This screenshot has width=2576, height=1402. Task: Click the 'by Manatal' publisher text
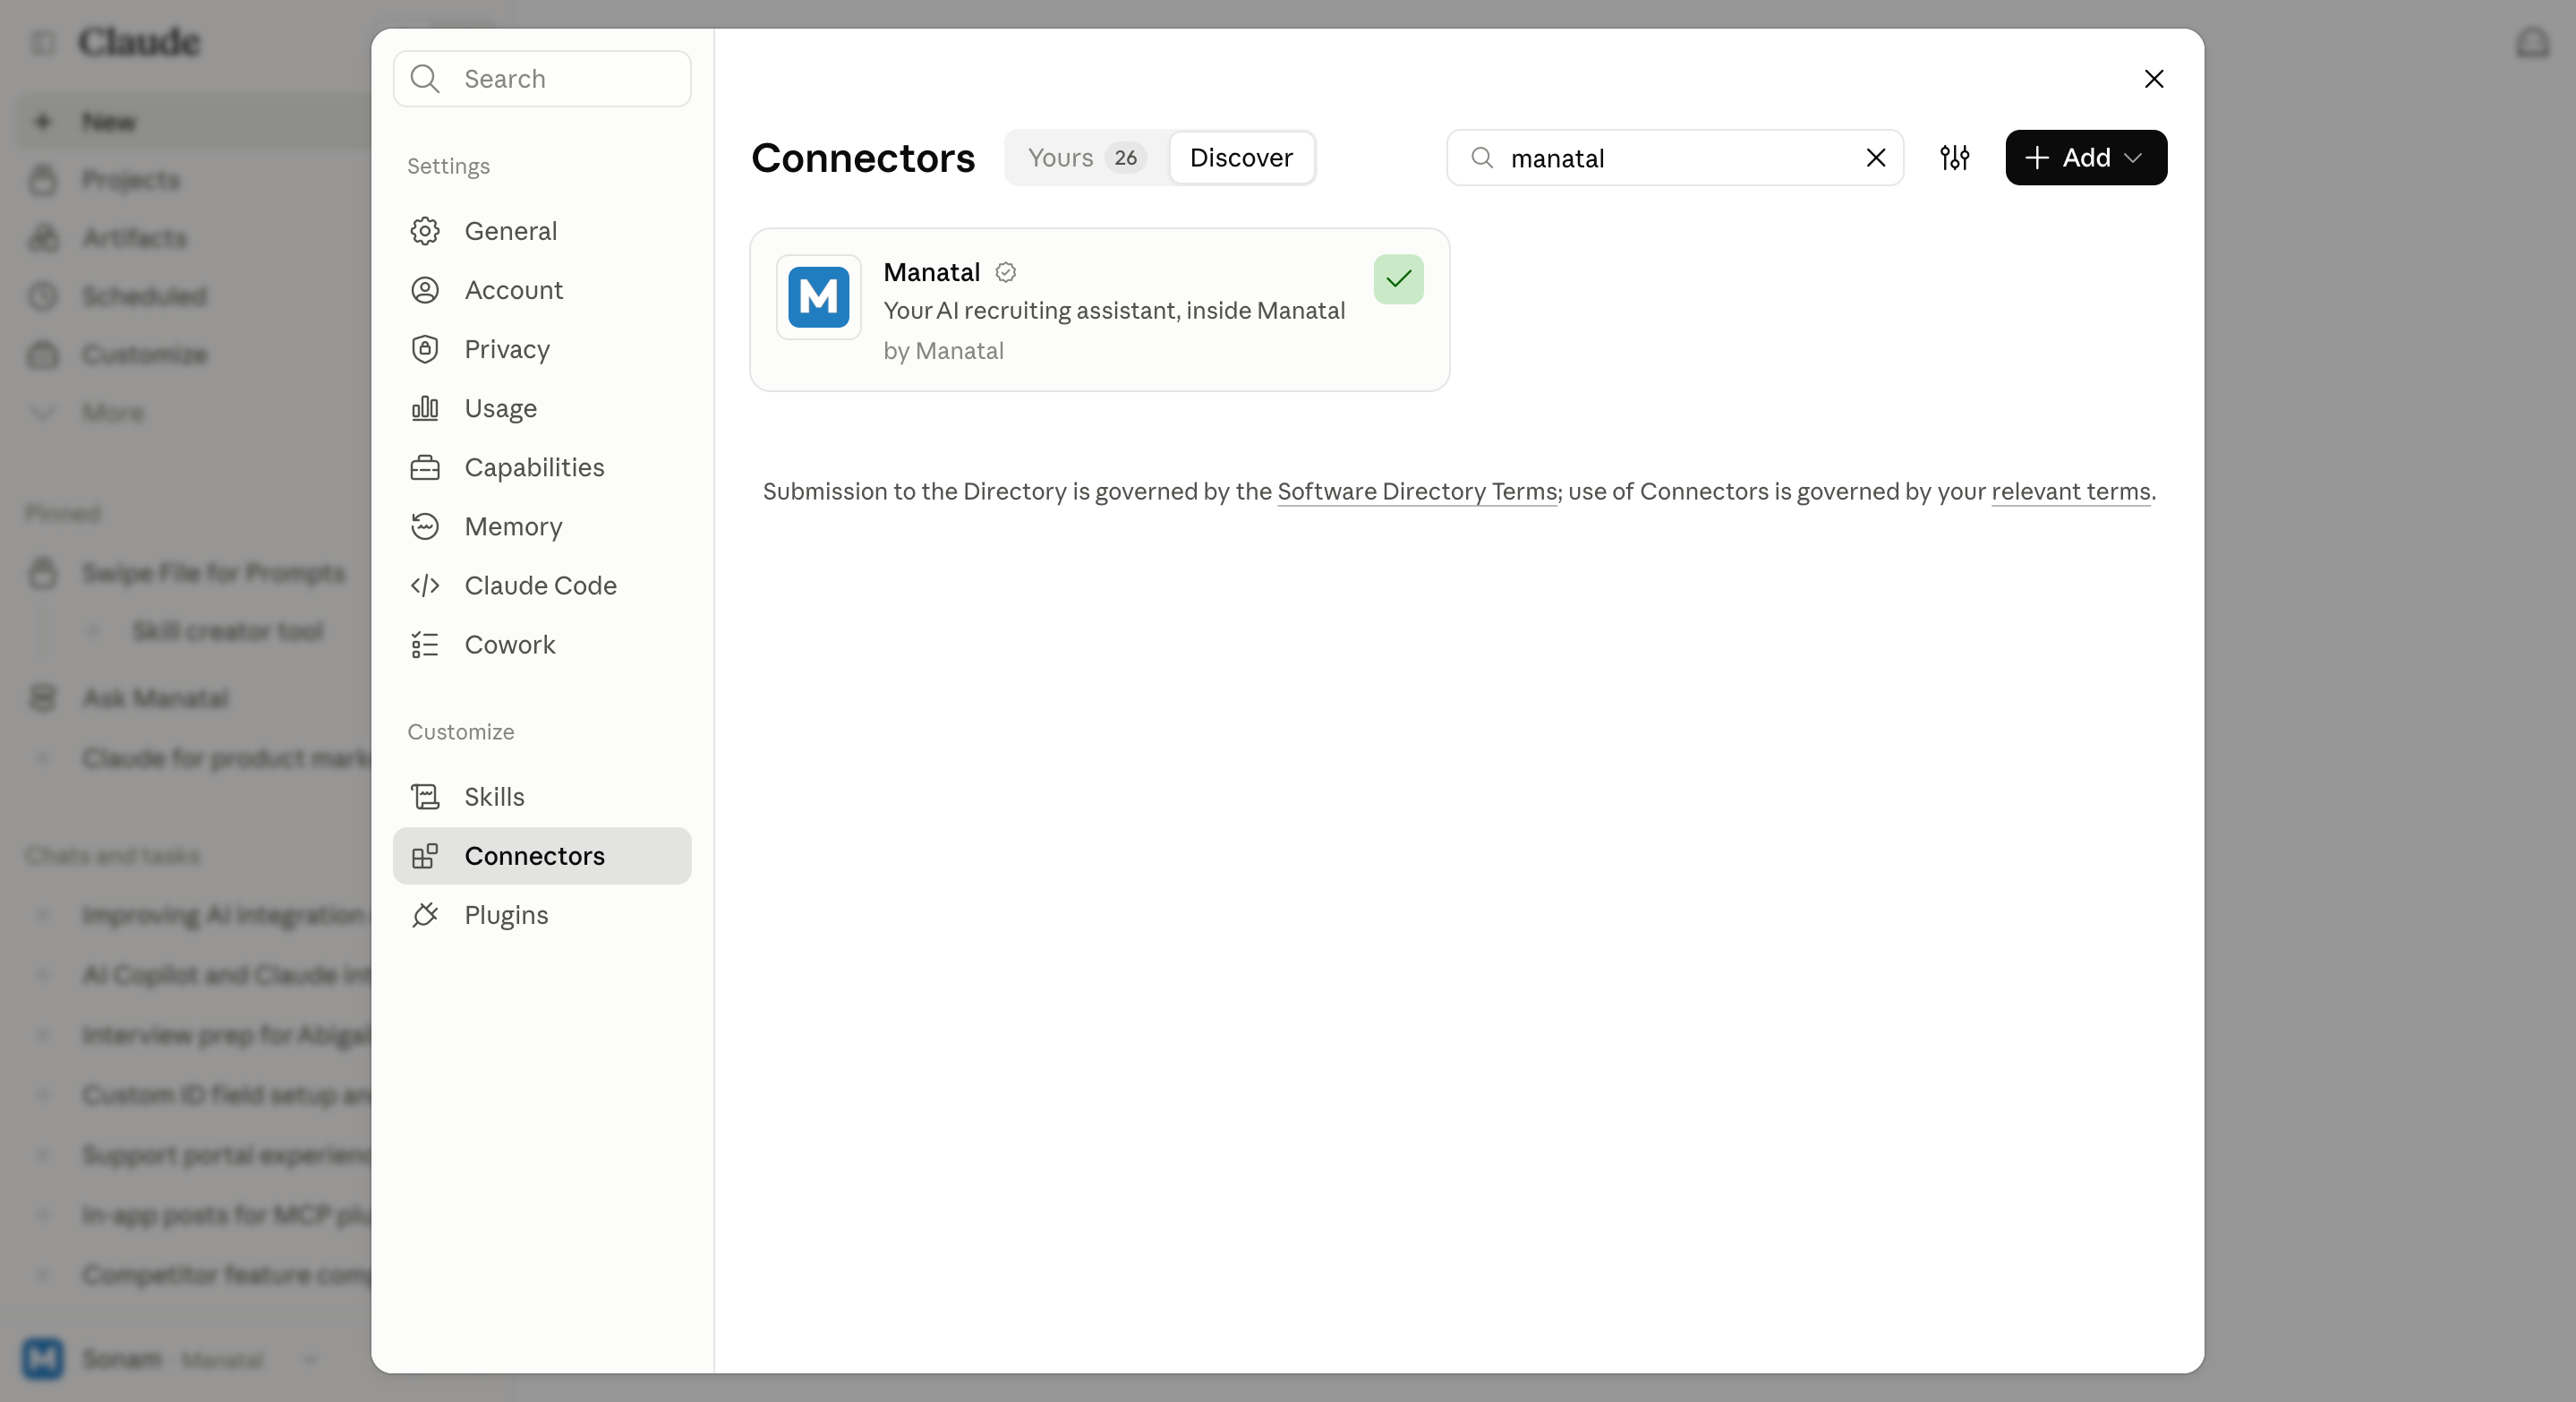(944, 351)
